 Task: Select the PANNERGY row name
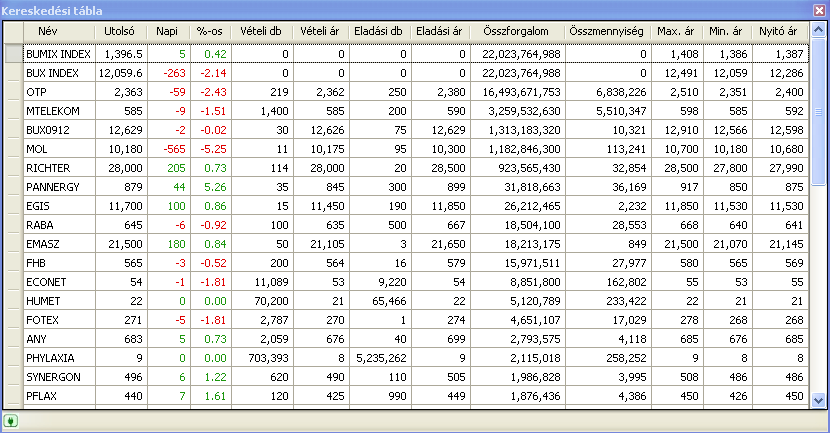pyautogui.click(x=53, y=187)
